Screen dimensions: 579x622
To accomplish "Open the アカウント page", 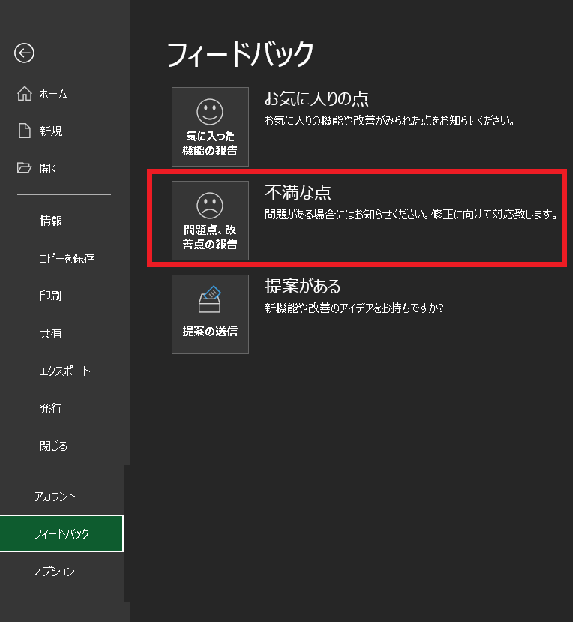I will tap(55, 496).
